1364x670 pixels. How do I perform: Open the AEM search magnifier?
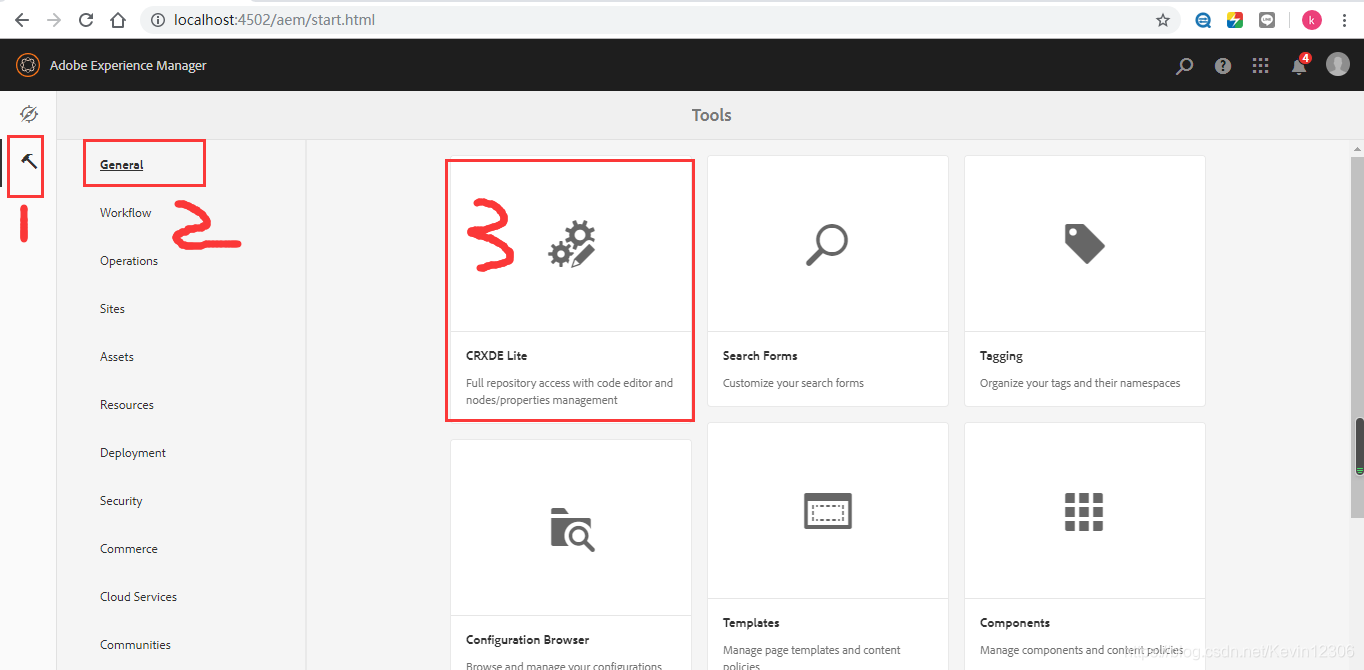pyautogui.click(x=1184, y=66)
